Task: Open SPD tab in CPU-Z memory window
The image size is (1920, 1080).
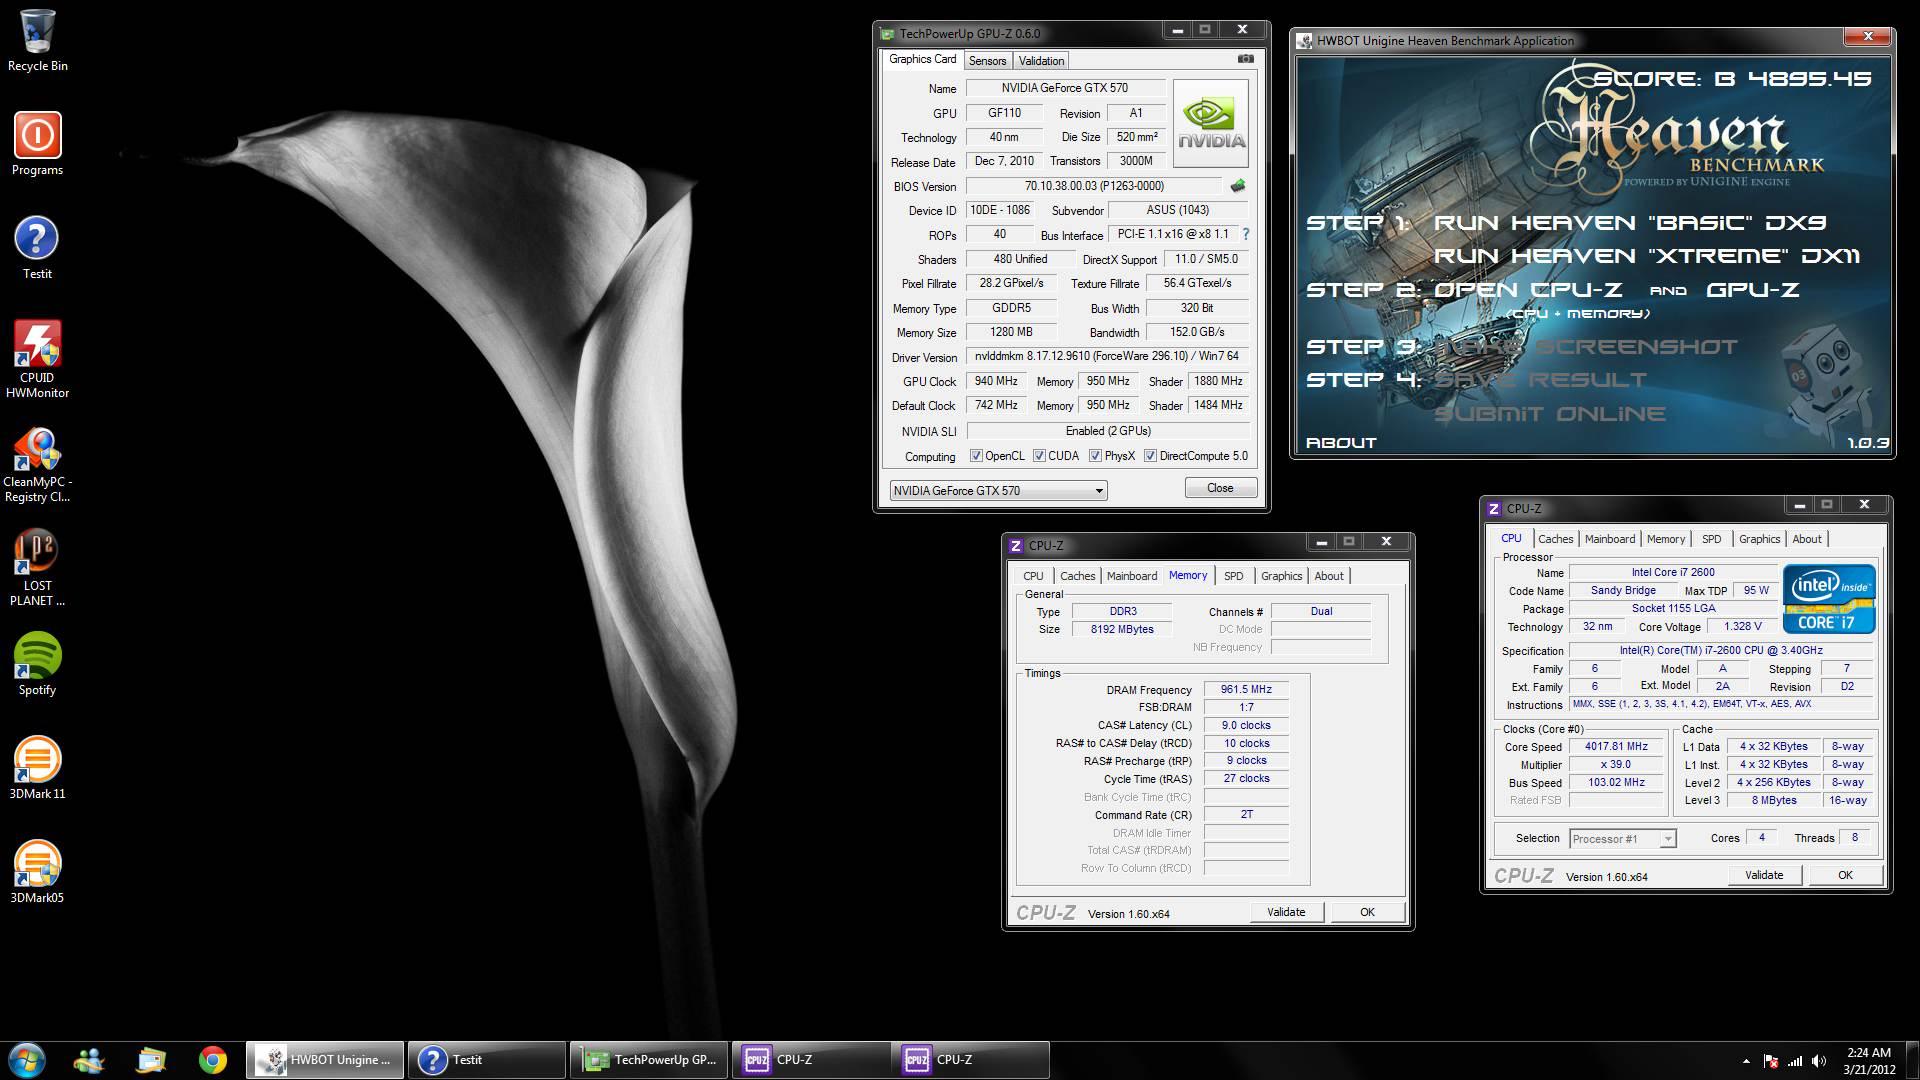Action: [1233, 576]
